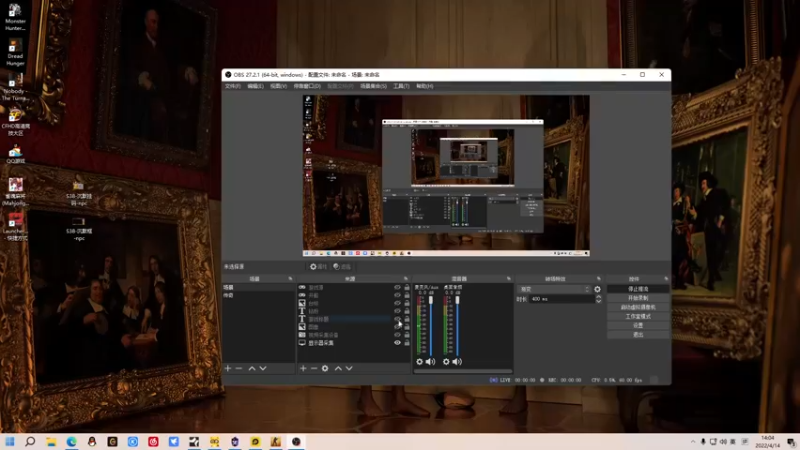
Task: Pop out the 场景 dock panel
Action: pos(290,279)
